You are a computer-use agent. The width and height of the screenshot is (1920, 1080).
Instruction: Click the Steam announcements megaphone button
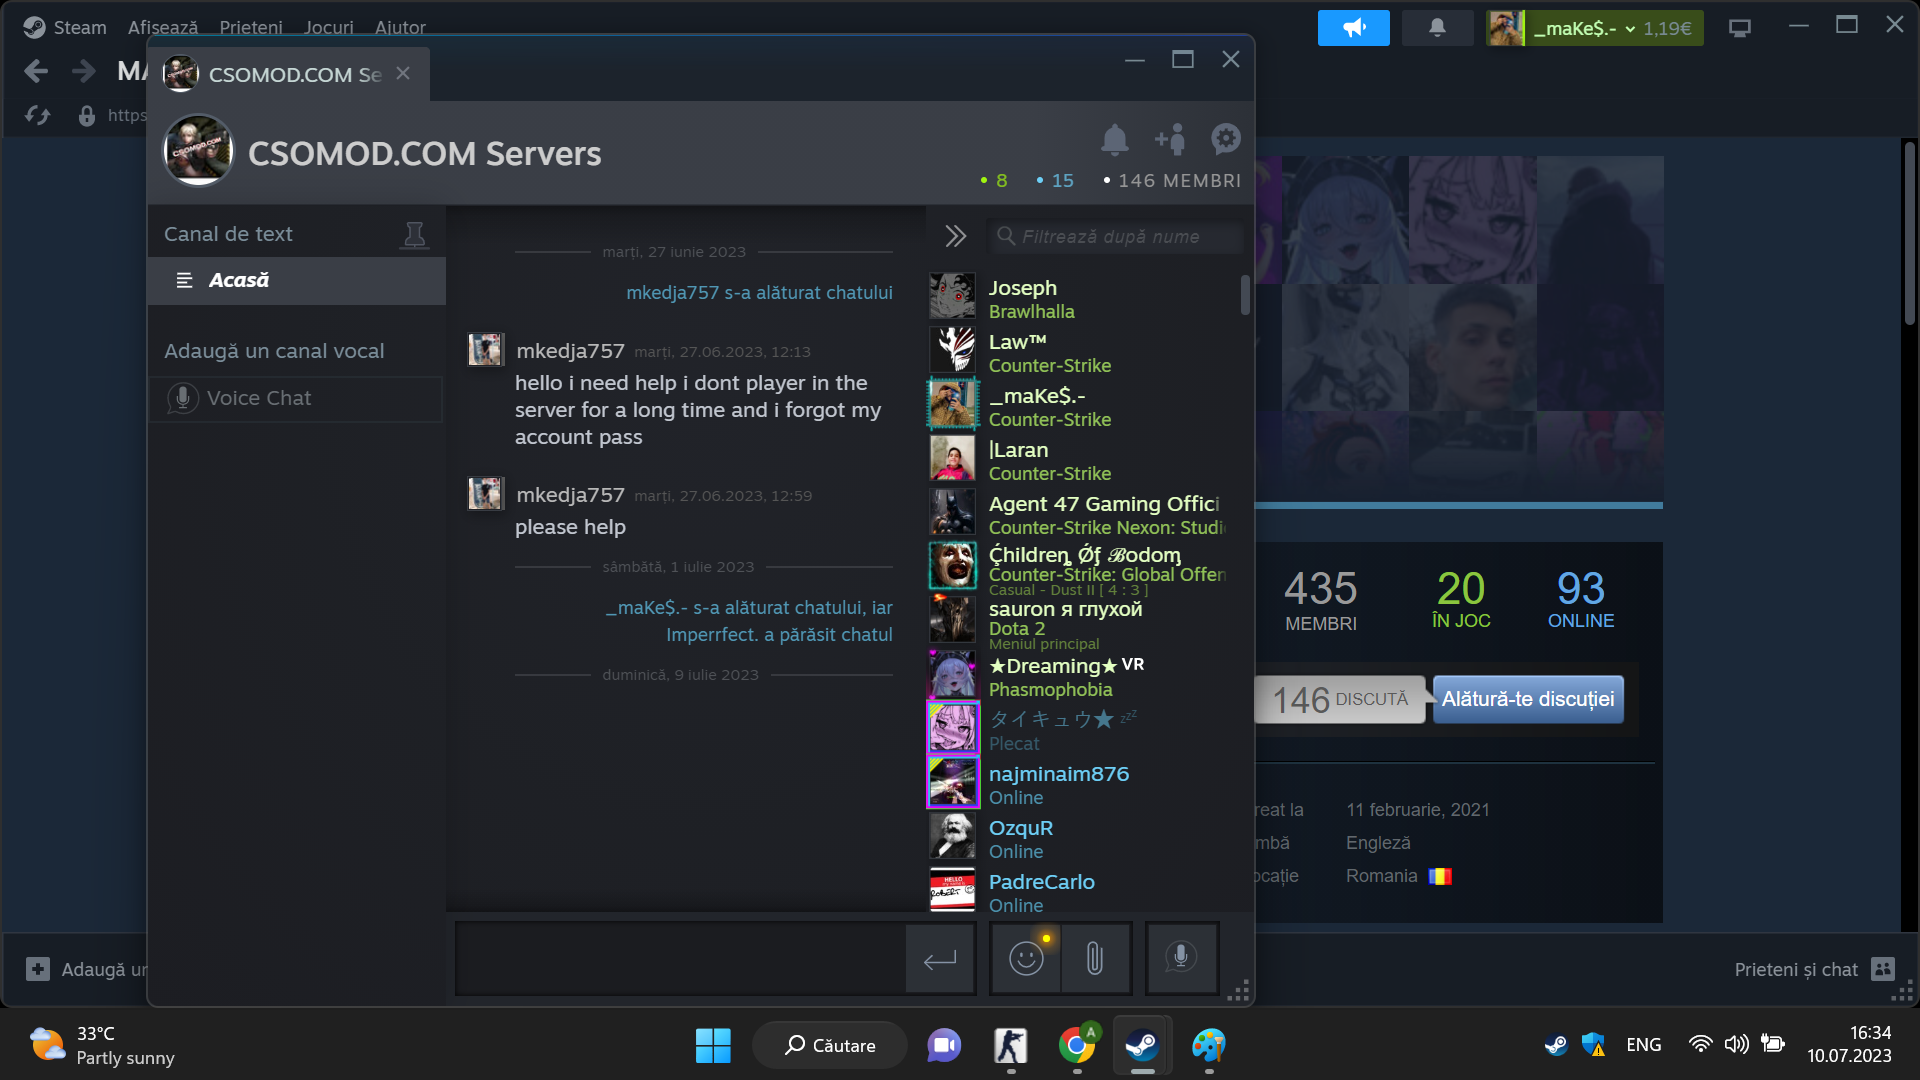(1353, 28)
